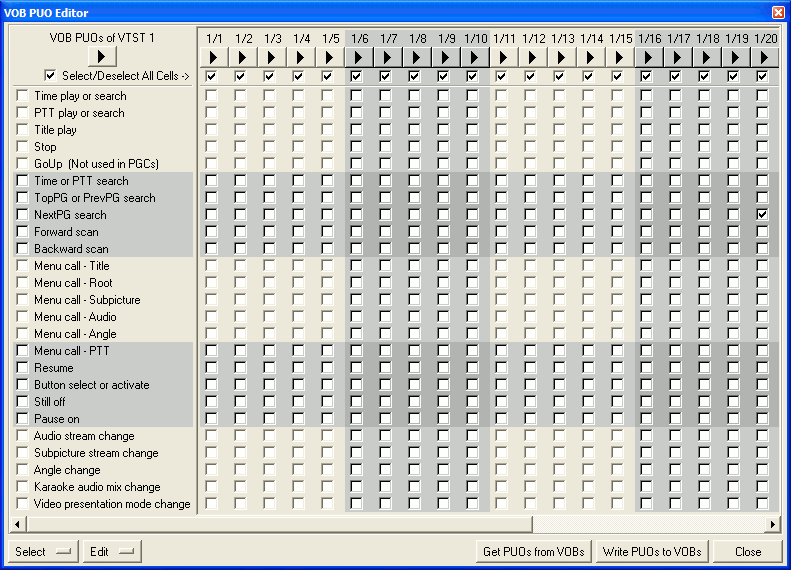
Task: Enable the Stop row checkbox
Action: pyautogui.click(x=22, y=147)
